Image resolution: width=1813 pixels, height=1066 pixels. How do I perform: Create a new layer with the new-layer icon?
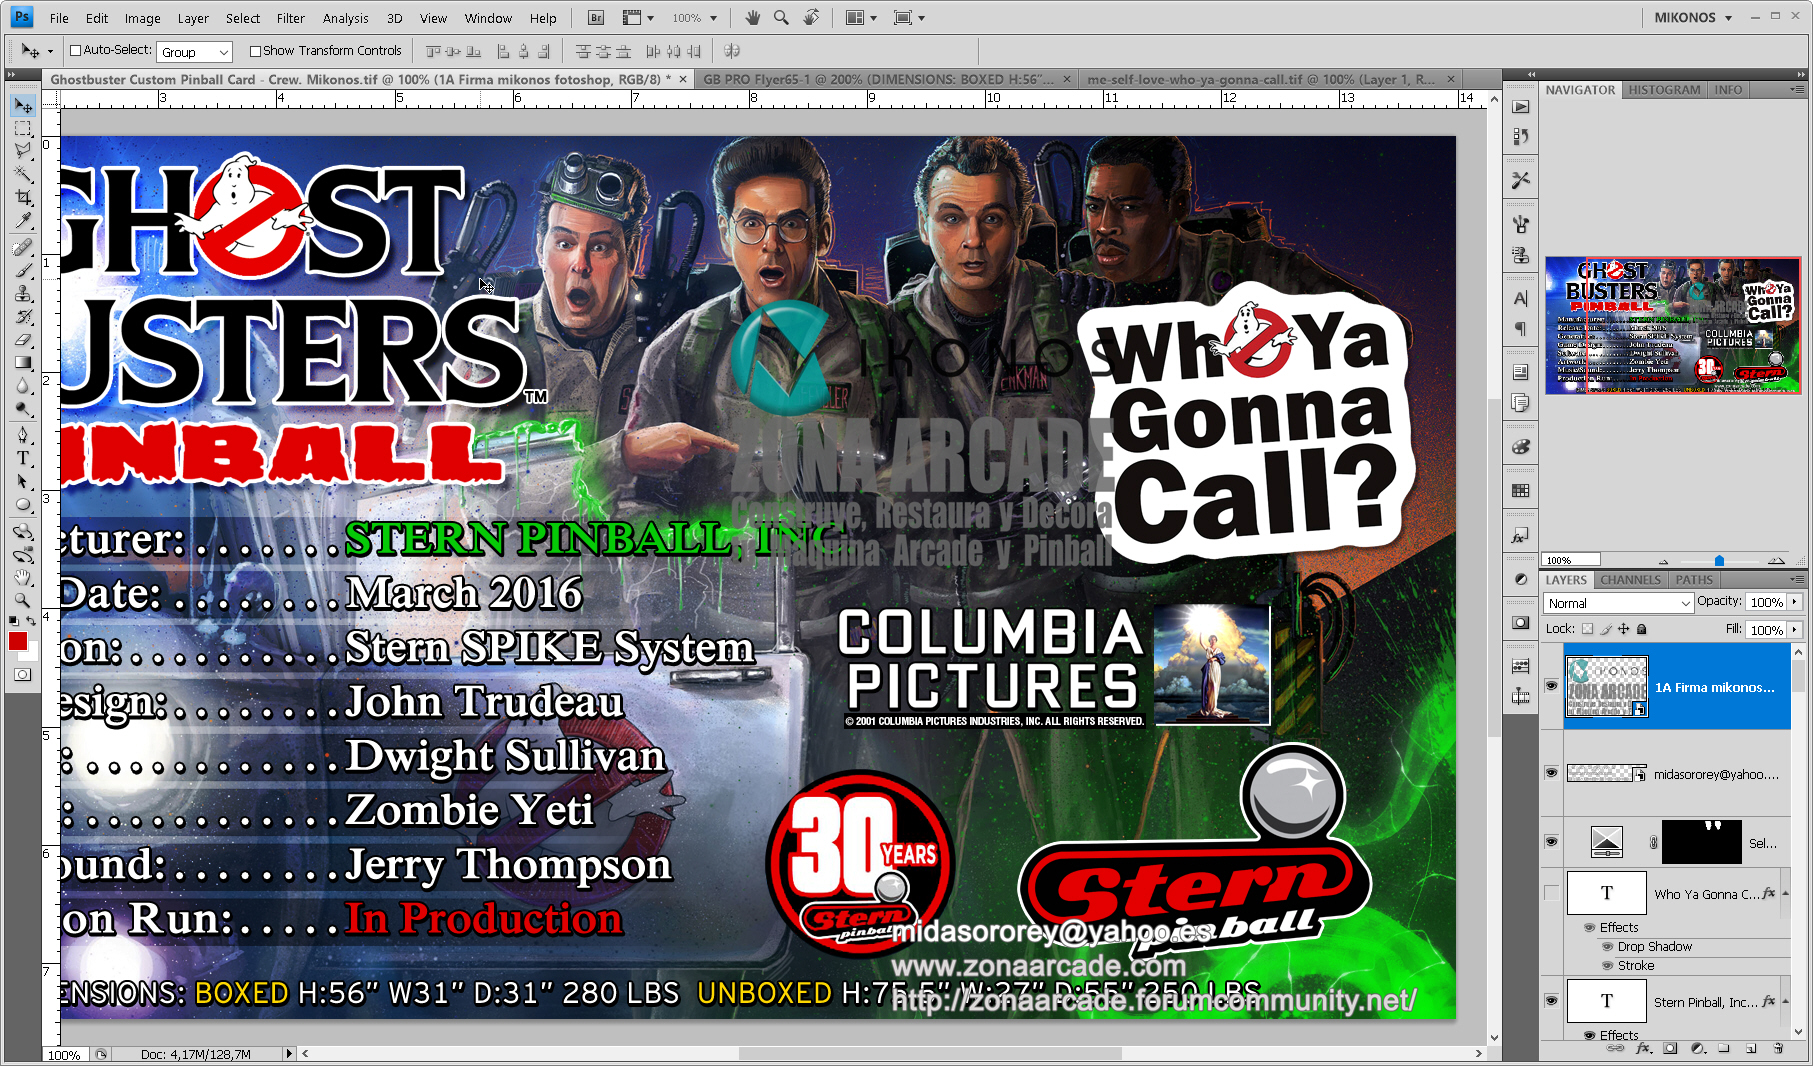tap(1751, 1048)
